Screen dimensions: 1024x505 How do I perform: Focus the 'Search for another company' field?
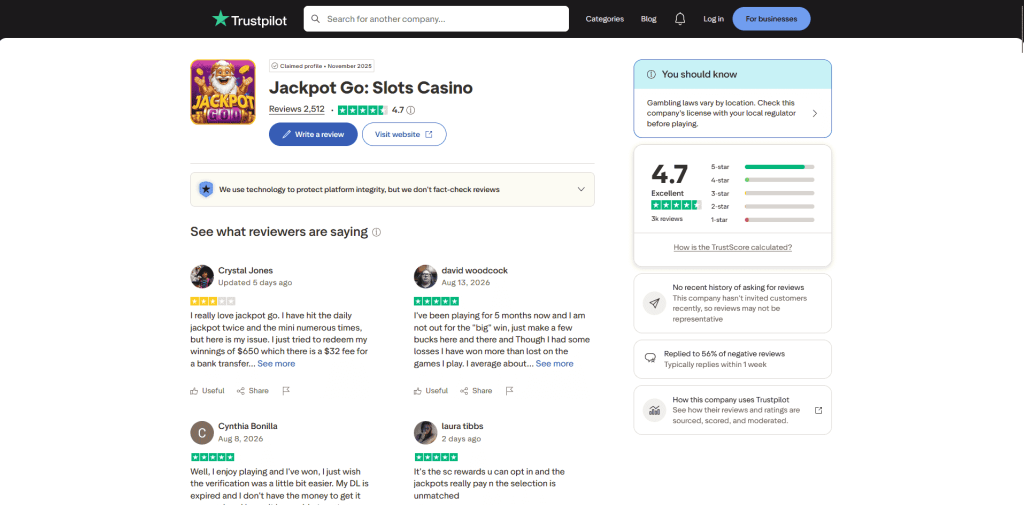(x=436, y=19)
